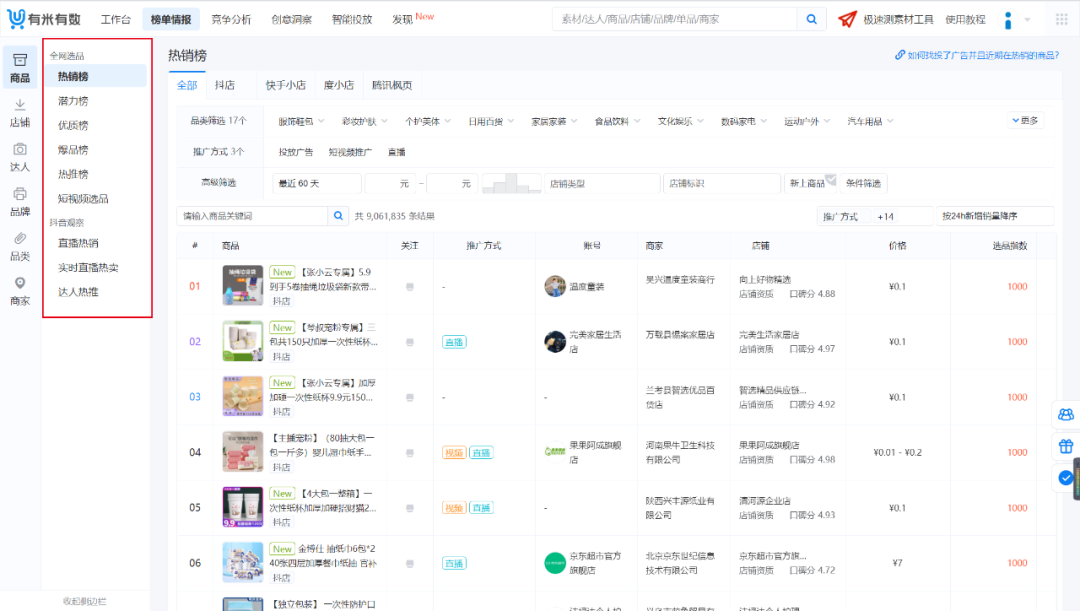Select the 达人 sidebar icon

[19, 155]
